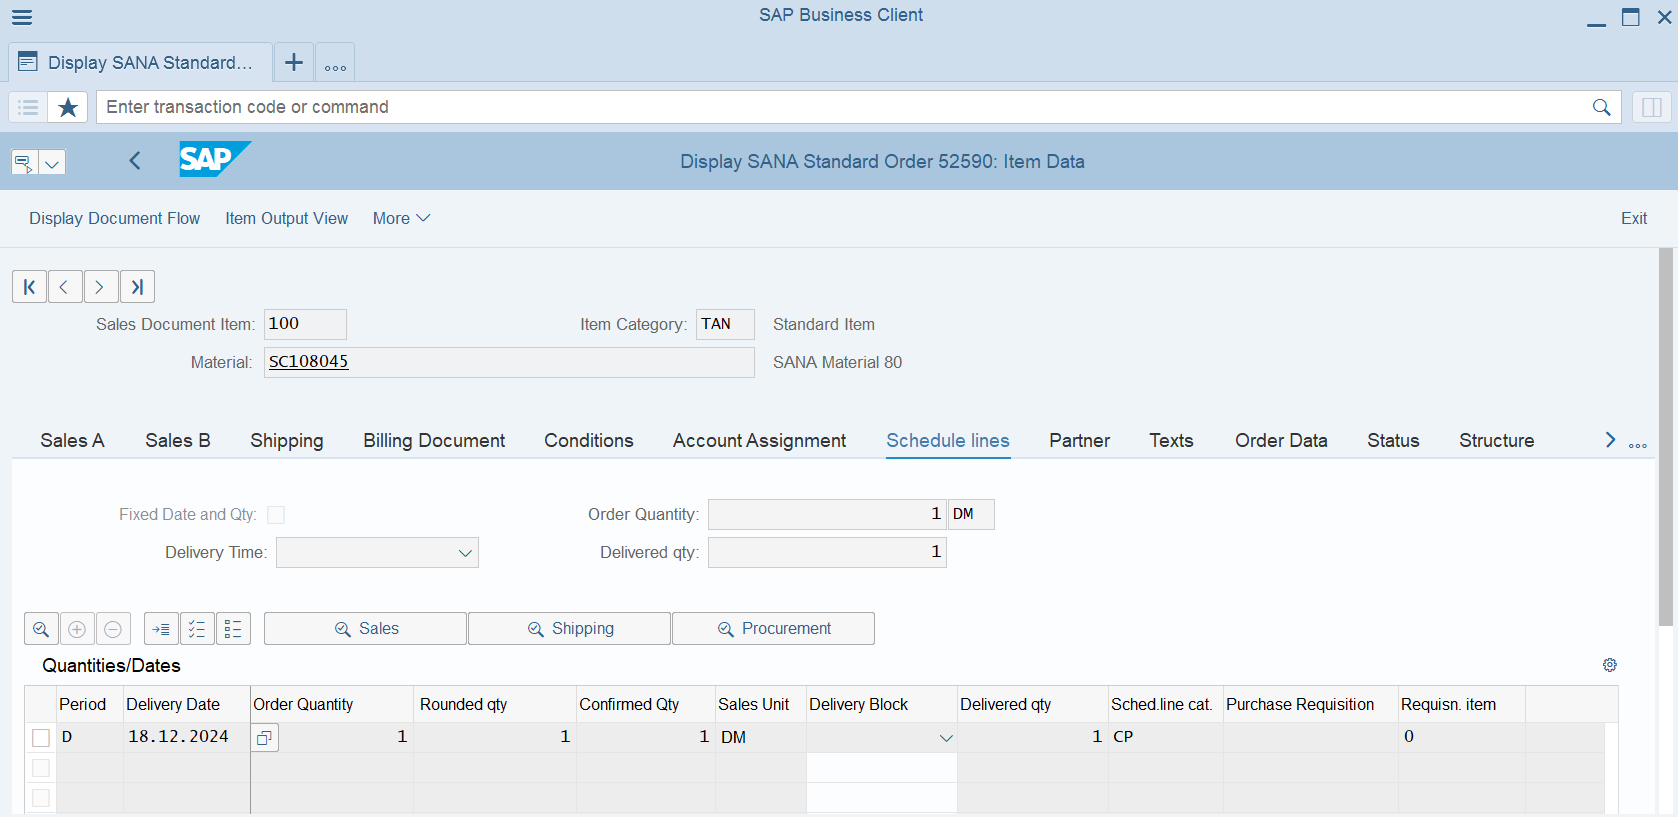The width and height of the screenshot is (1678, 817).
Task: Click the Delivery Date column header
Action: coord(187,704)
